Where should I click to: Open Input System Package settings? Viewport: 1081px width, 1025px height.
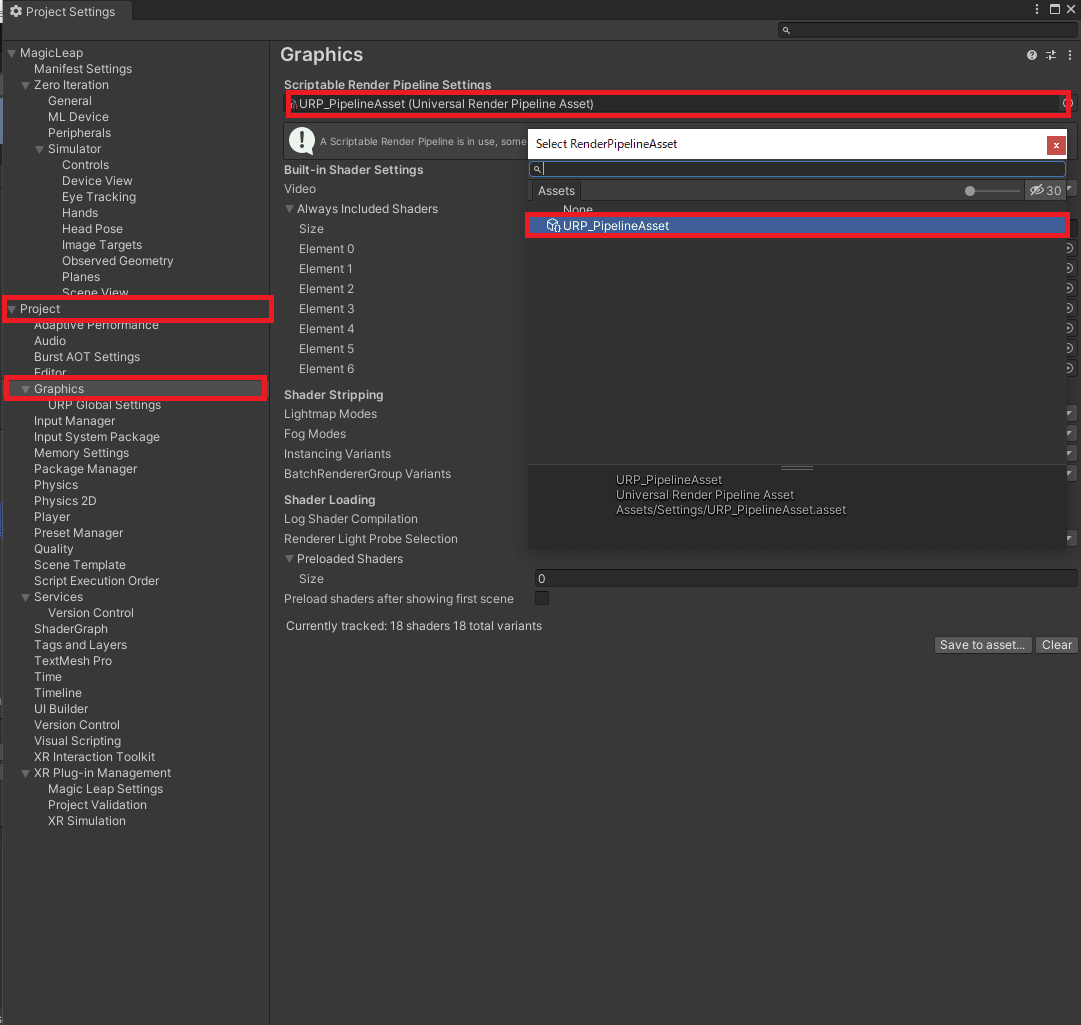coord(97,437)
